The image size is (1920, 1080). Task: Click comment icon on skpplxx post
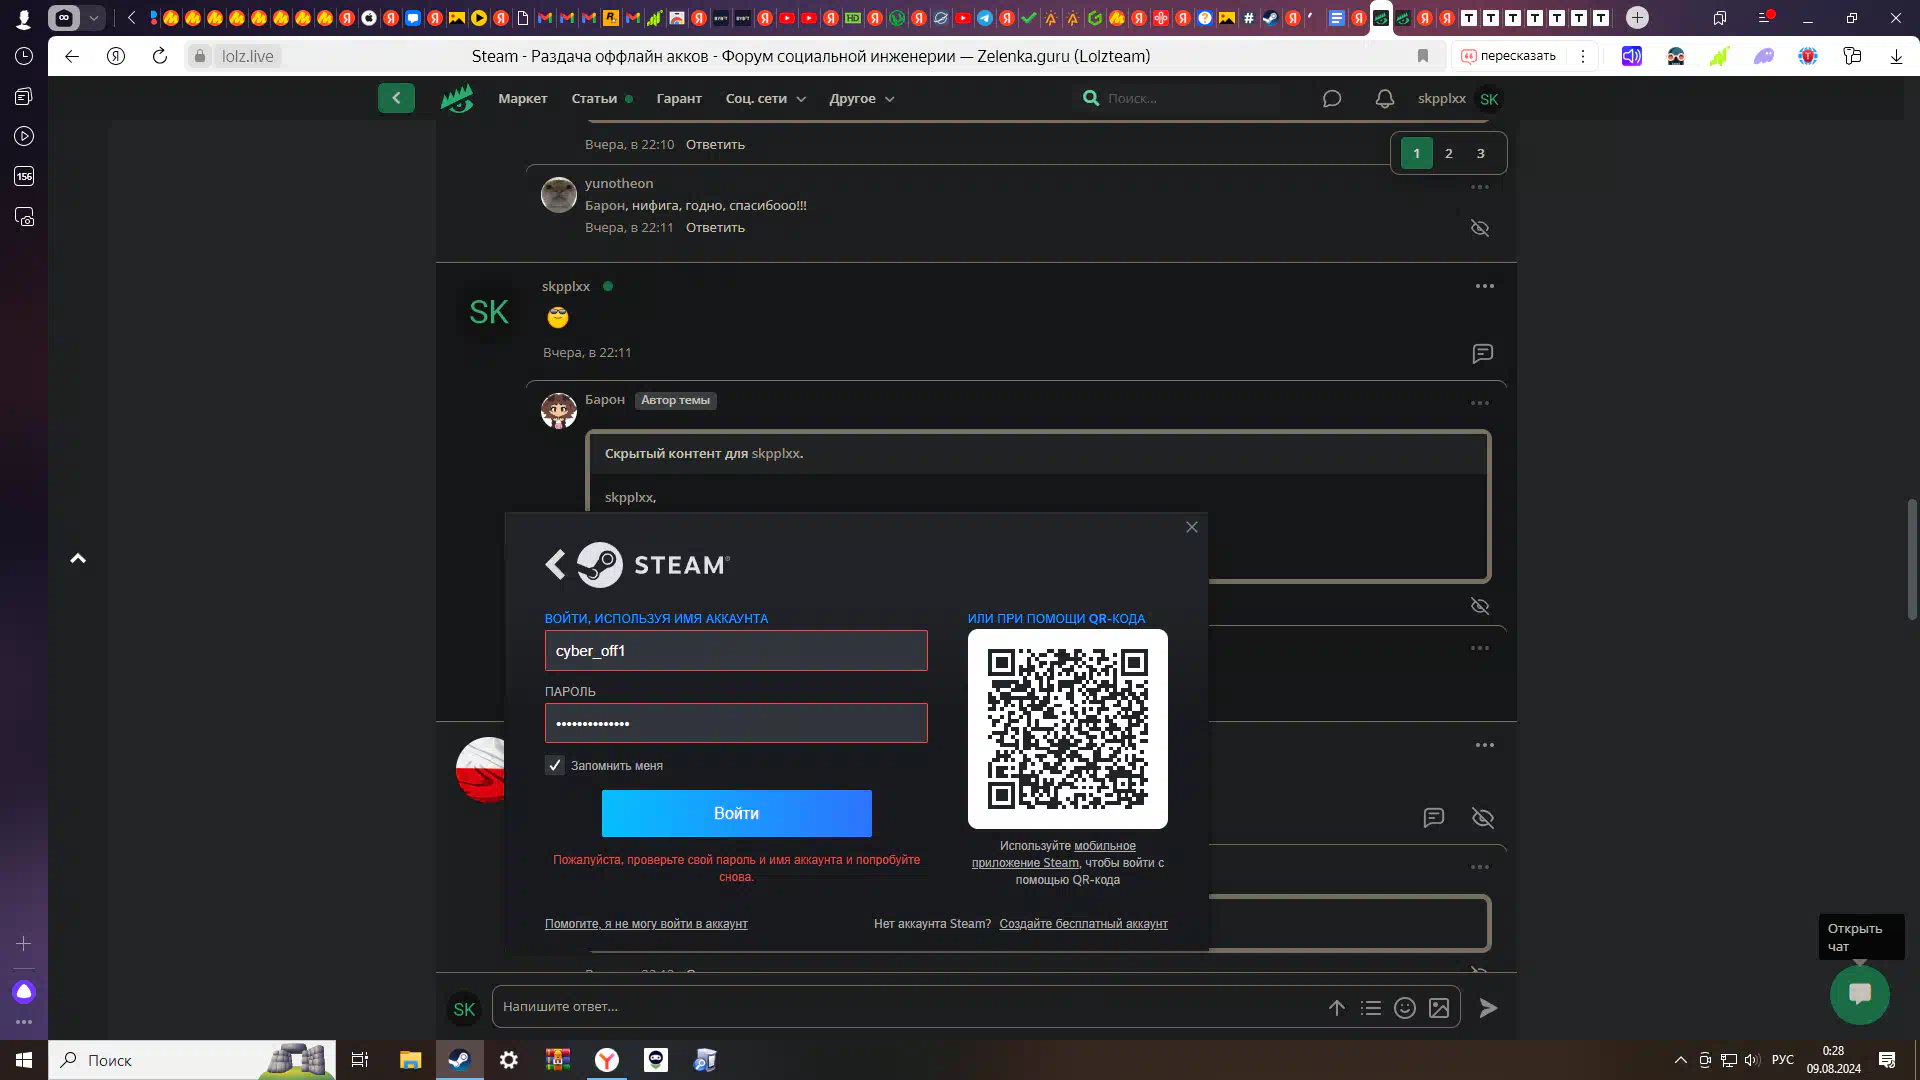click(1482, 353)
